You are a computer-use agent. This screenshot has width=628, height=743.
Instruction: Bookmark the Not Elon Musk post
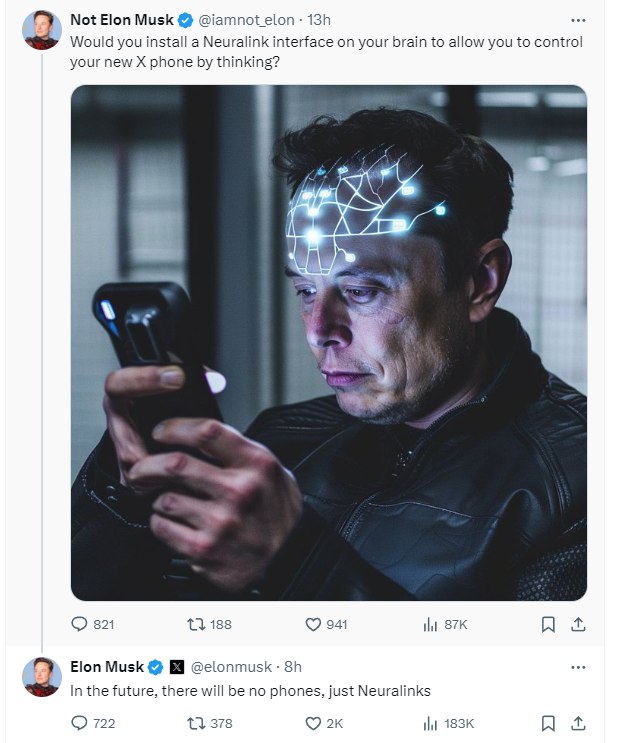548,625
